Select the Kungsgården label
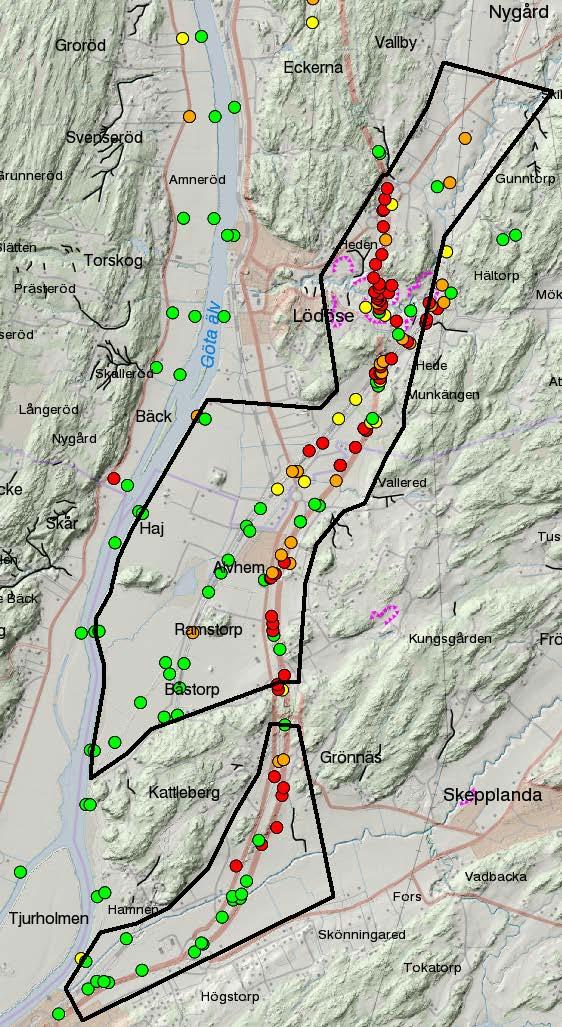562x1027 pixels. click(x=451, y=638)
